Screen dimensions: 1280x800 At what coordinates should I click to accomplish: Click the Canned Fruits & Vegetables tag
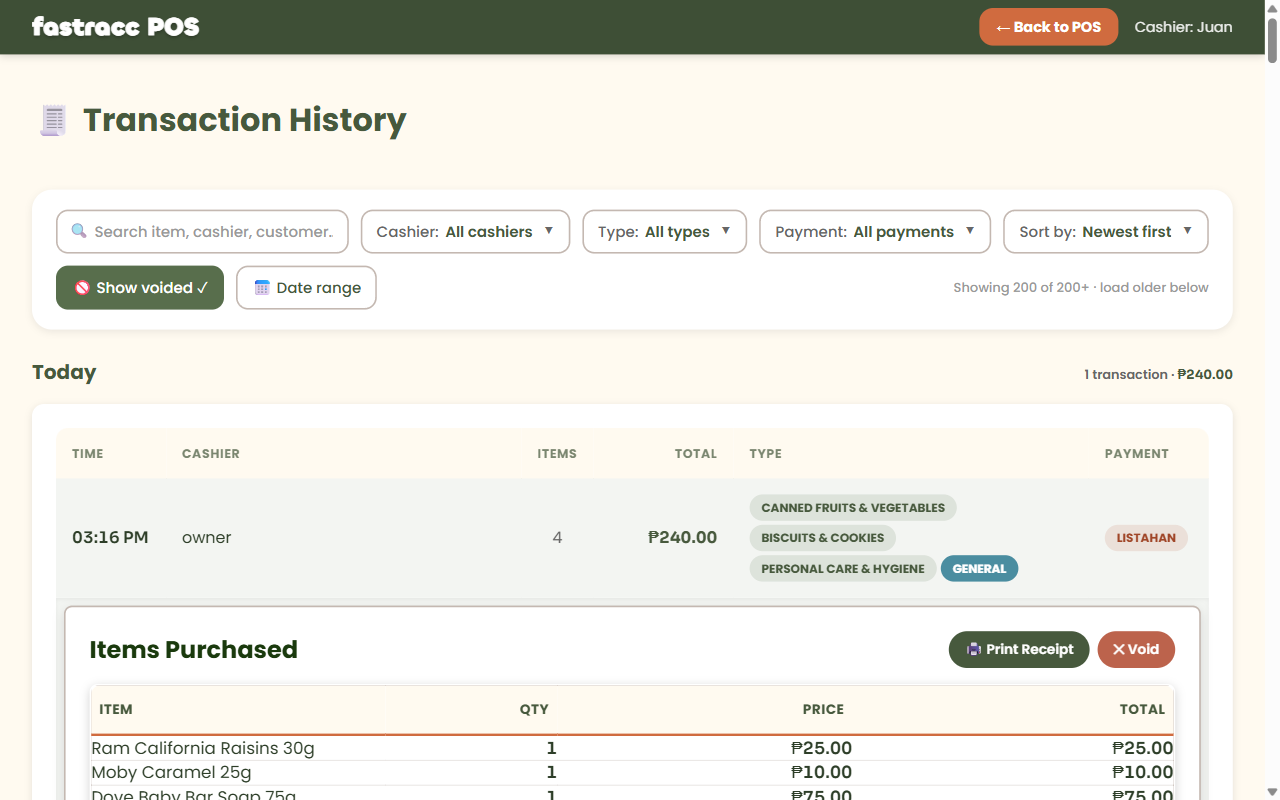tap(853, 508)
